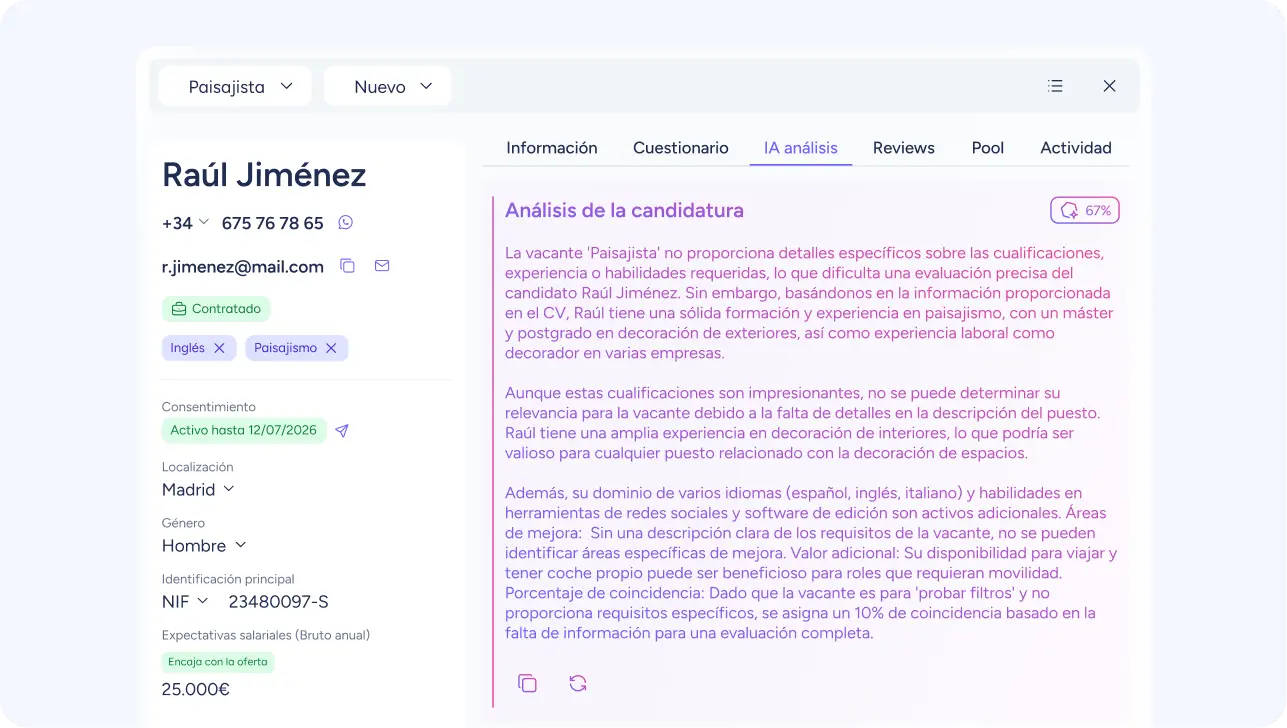This screenshot has height=728, width=1287.
Task: Switch to the Cuestionario tab
Action: [681, 148]
